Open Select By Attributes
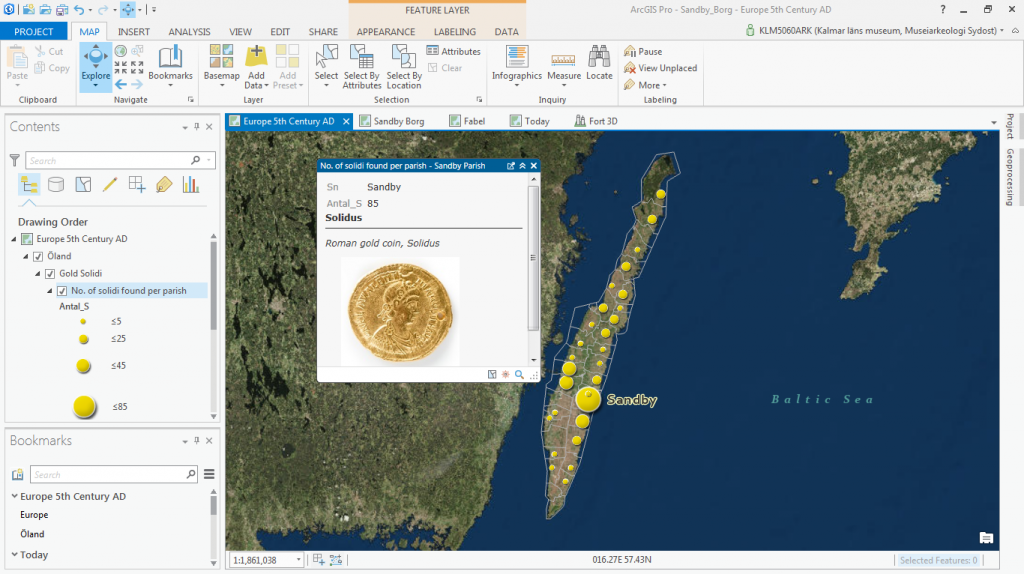The width and height of the screenshot is (1024, 574). [362, 66]
